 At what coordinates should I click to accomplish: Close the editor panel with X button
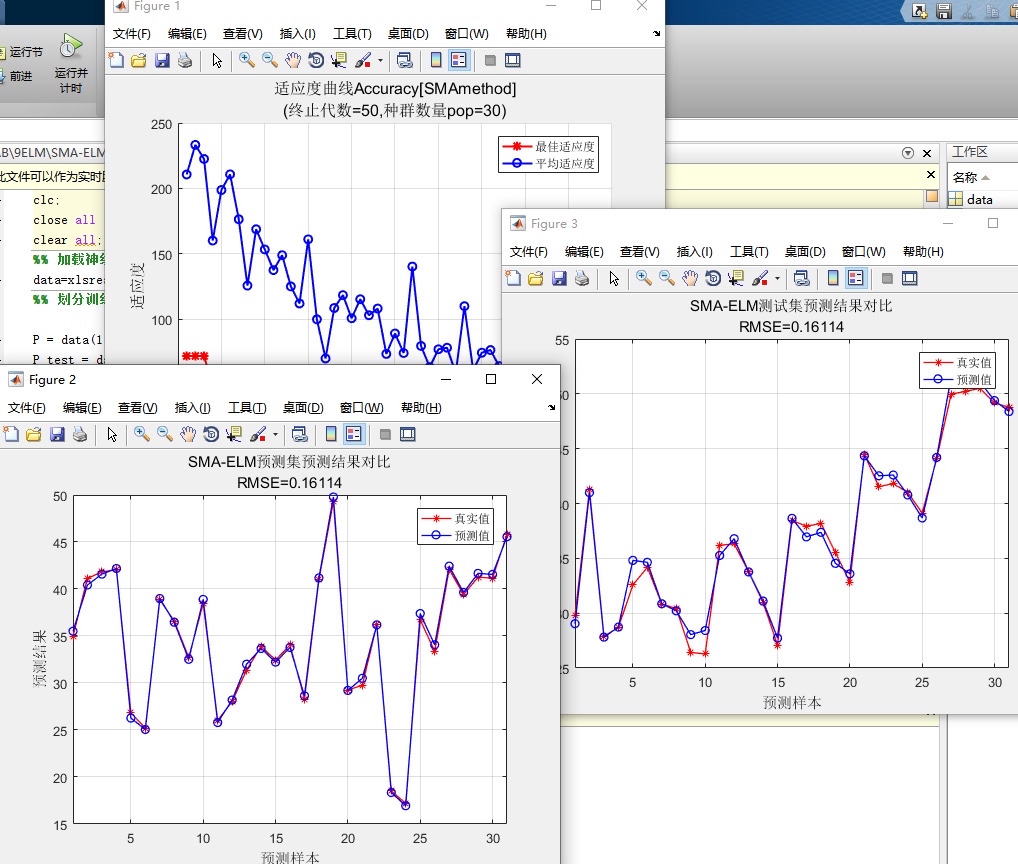(x=927, y=153)
